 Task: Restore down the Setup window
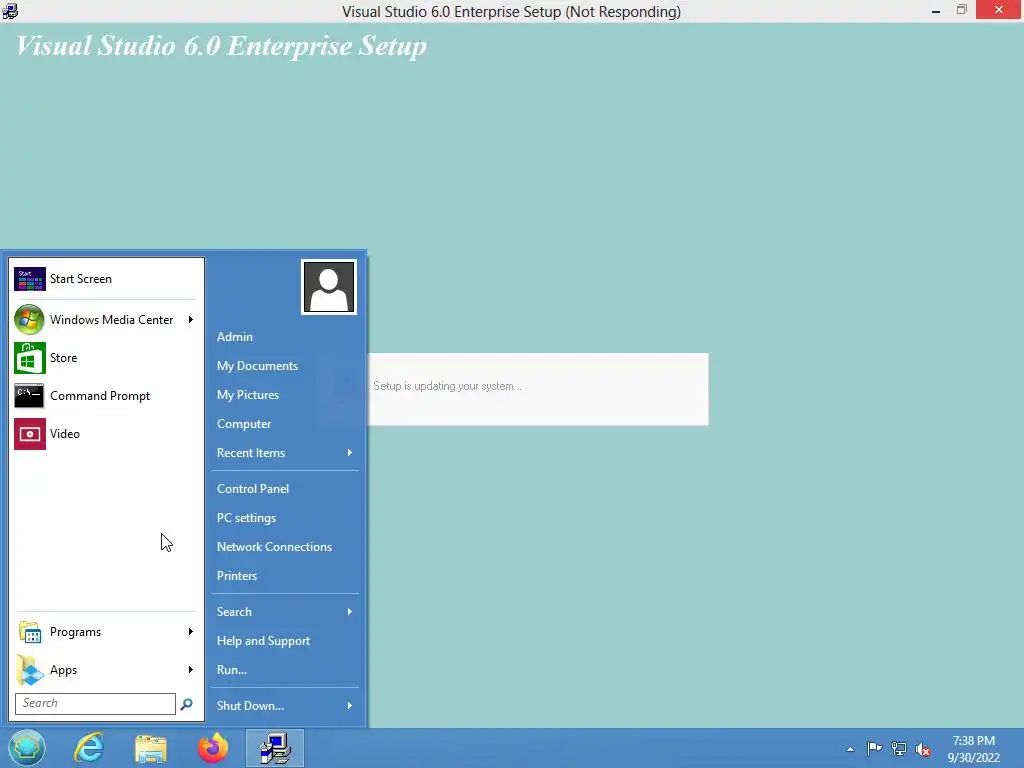[962, 10]
